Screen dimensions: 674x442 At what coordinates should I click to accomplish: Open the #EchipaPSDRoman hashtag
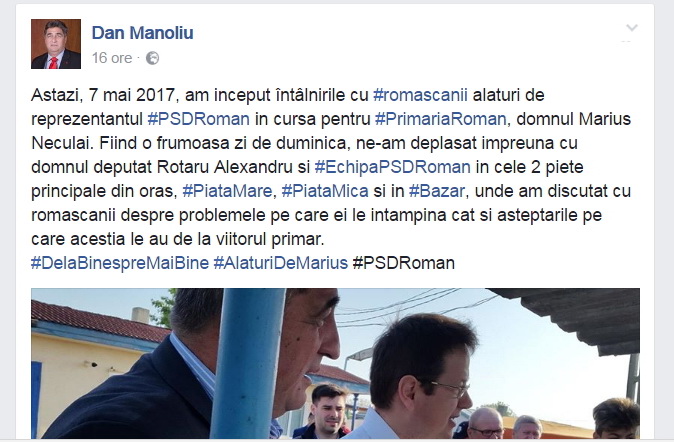click(x=392, y=167)
